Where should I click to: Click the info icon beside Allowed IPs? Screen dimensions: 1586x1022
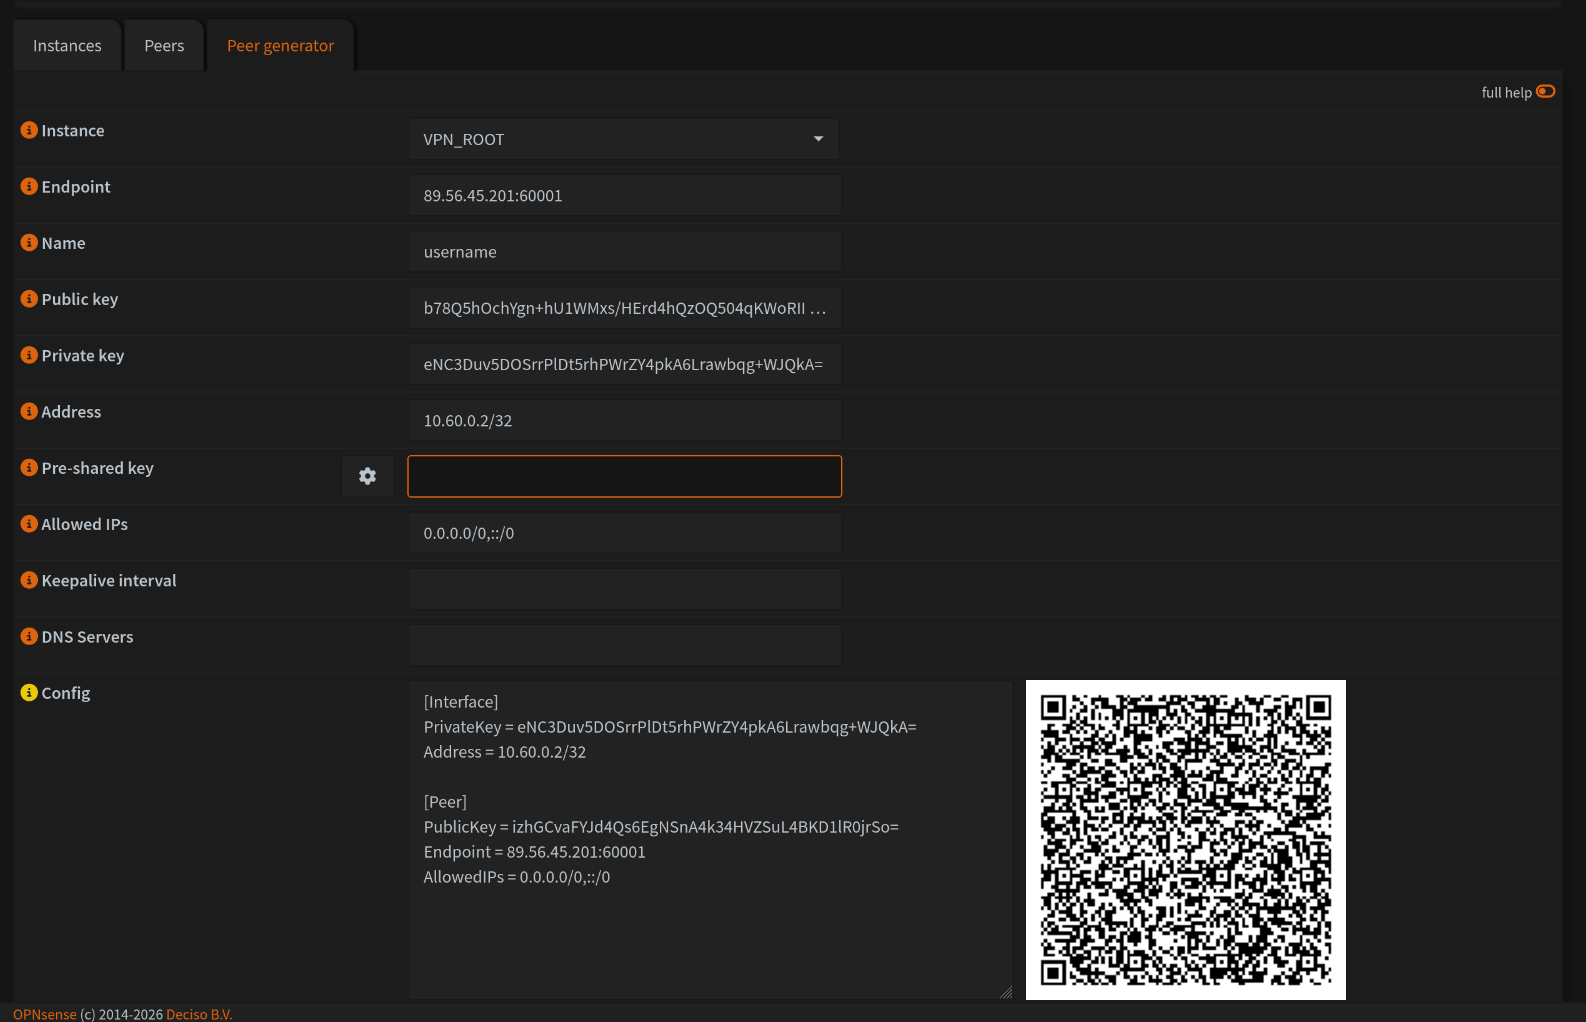[29, 523]
